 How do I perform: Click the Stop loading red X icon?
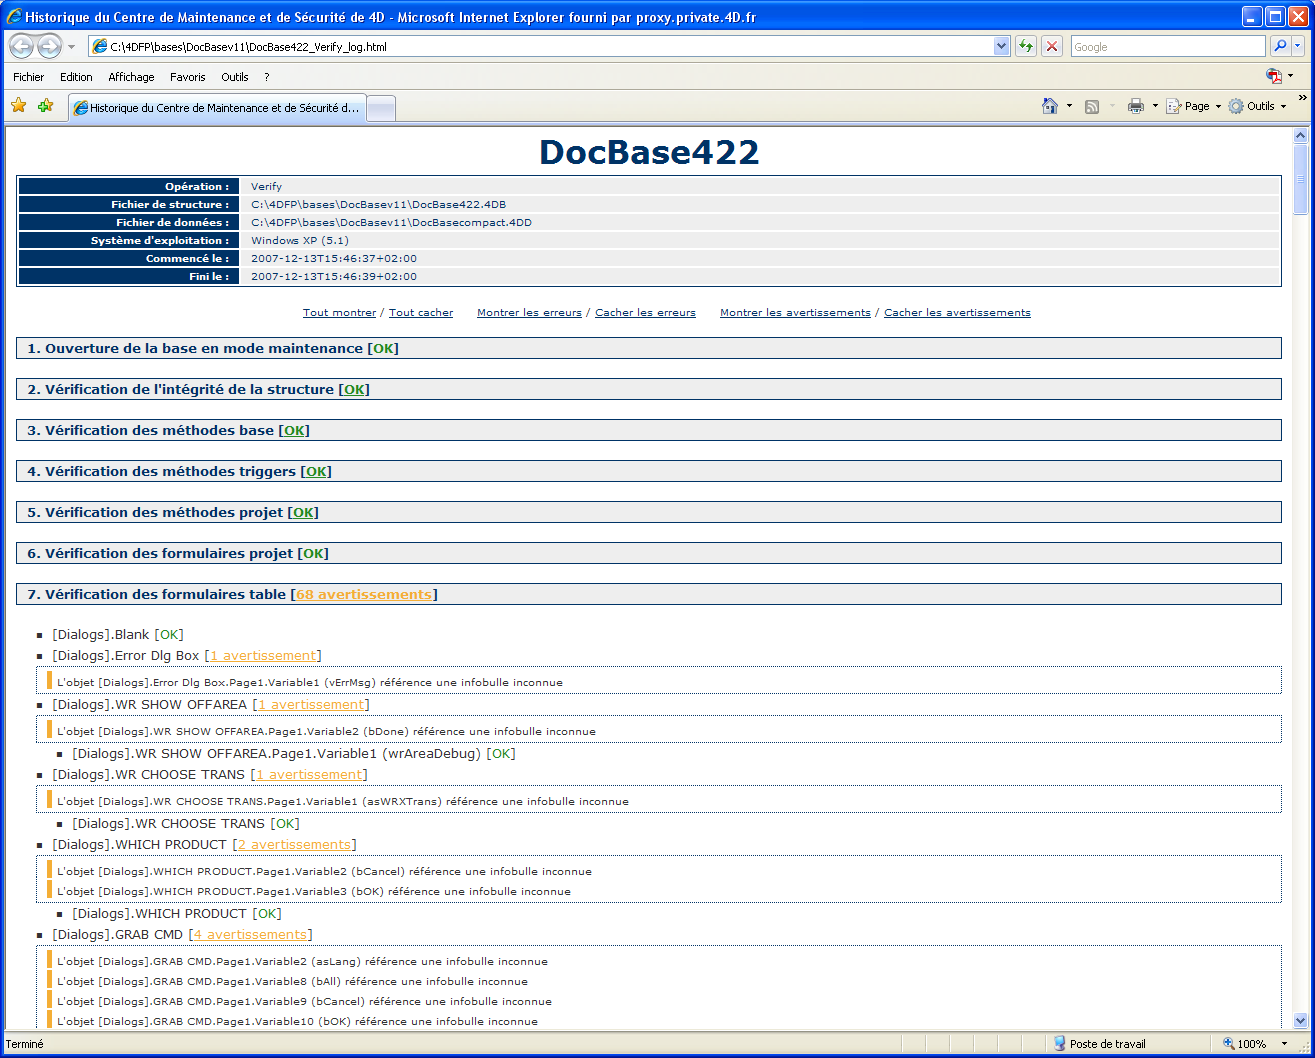[1052, 46]
